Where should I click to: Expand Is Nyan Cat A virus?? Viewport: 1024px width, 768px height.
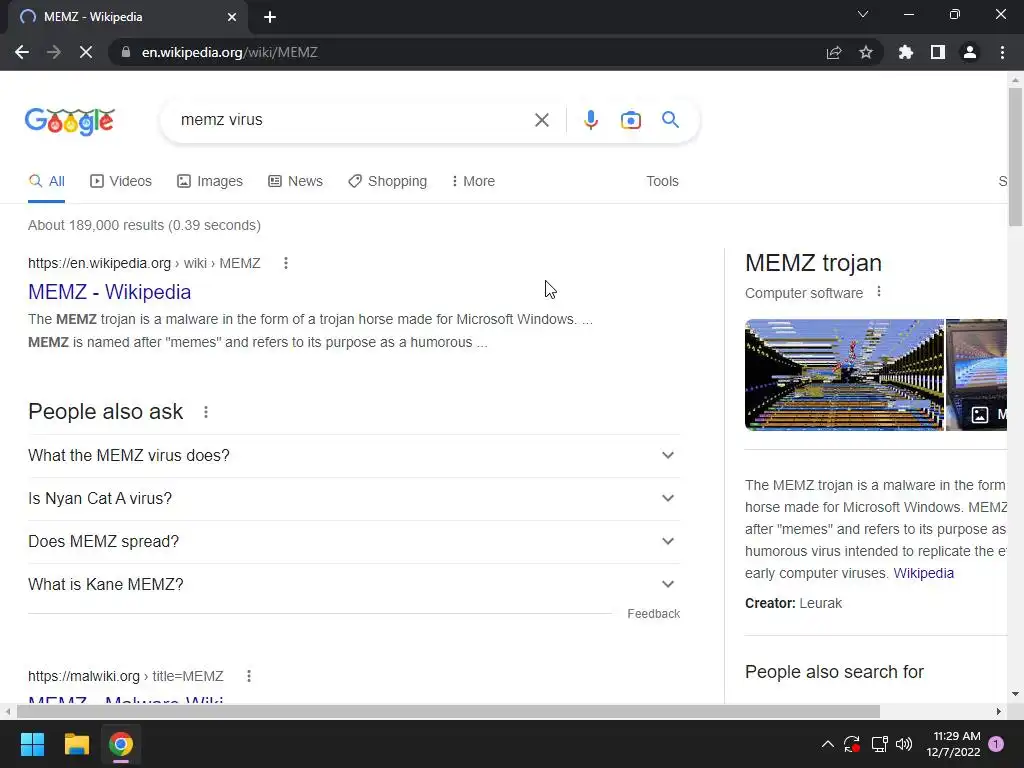[354, 498]
